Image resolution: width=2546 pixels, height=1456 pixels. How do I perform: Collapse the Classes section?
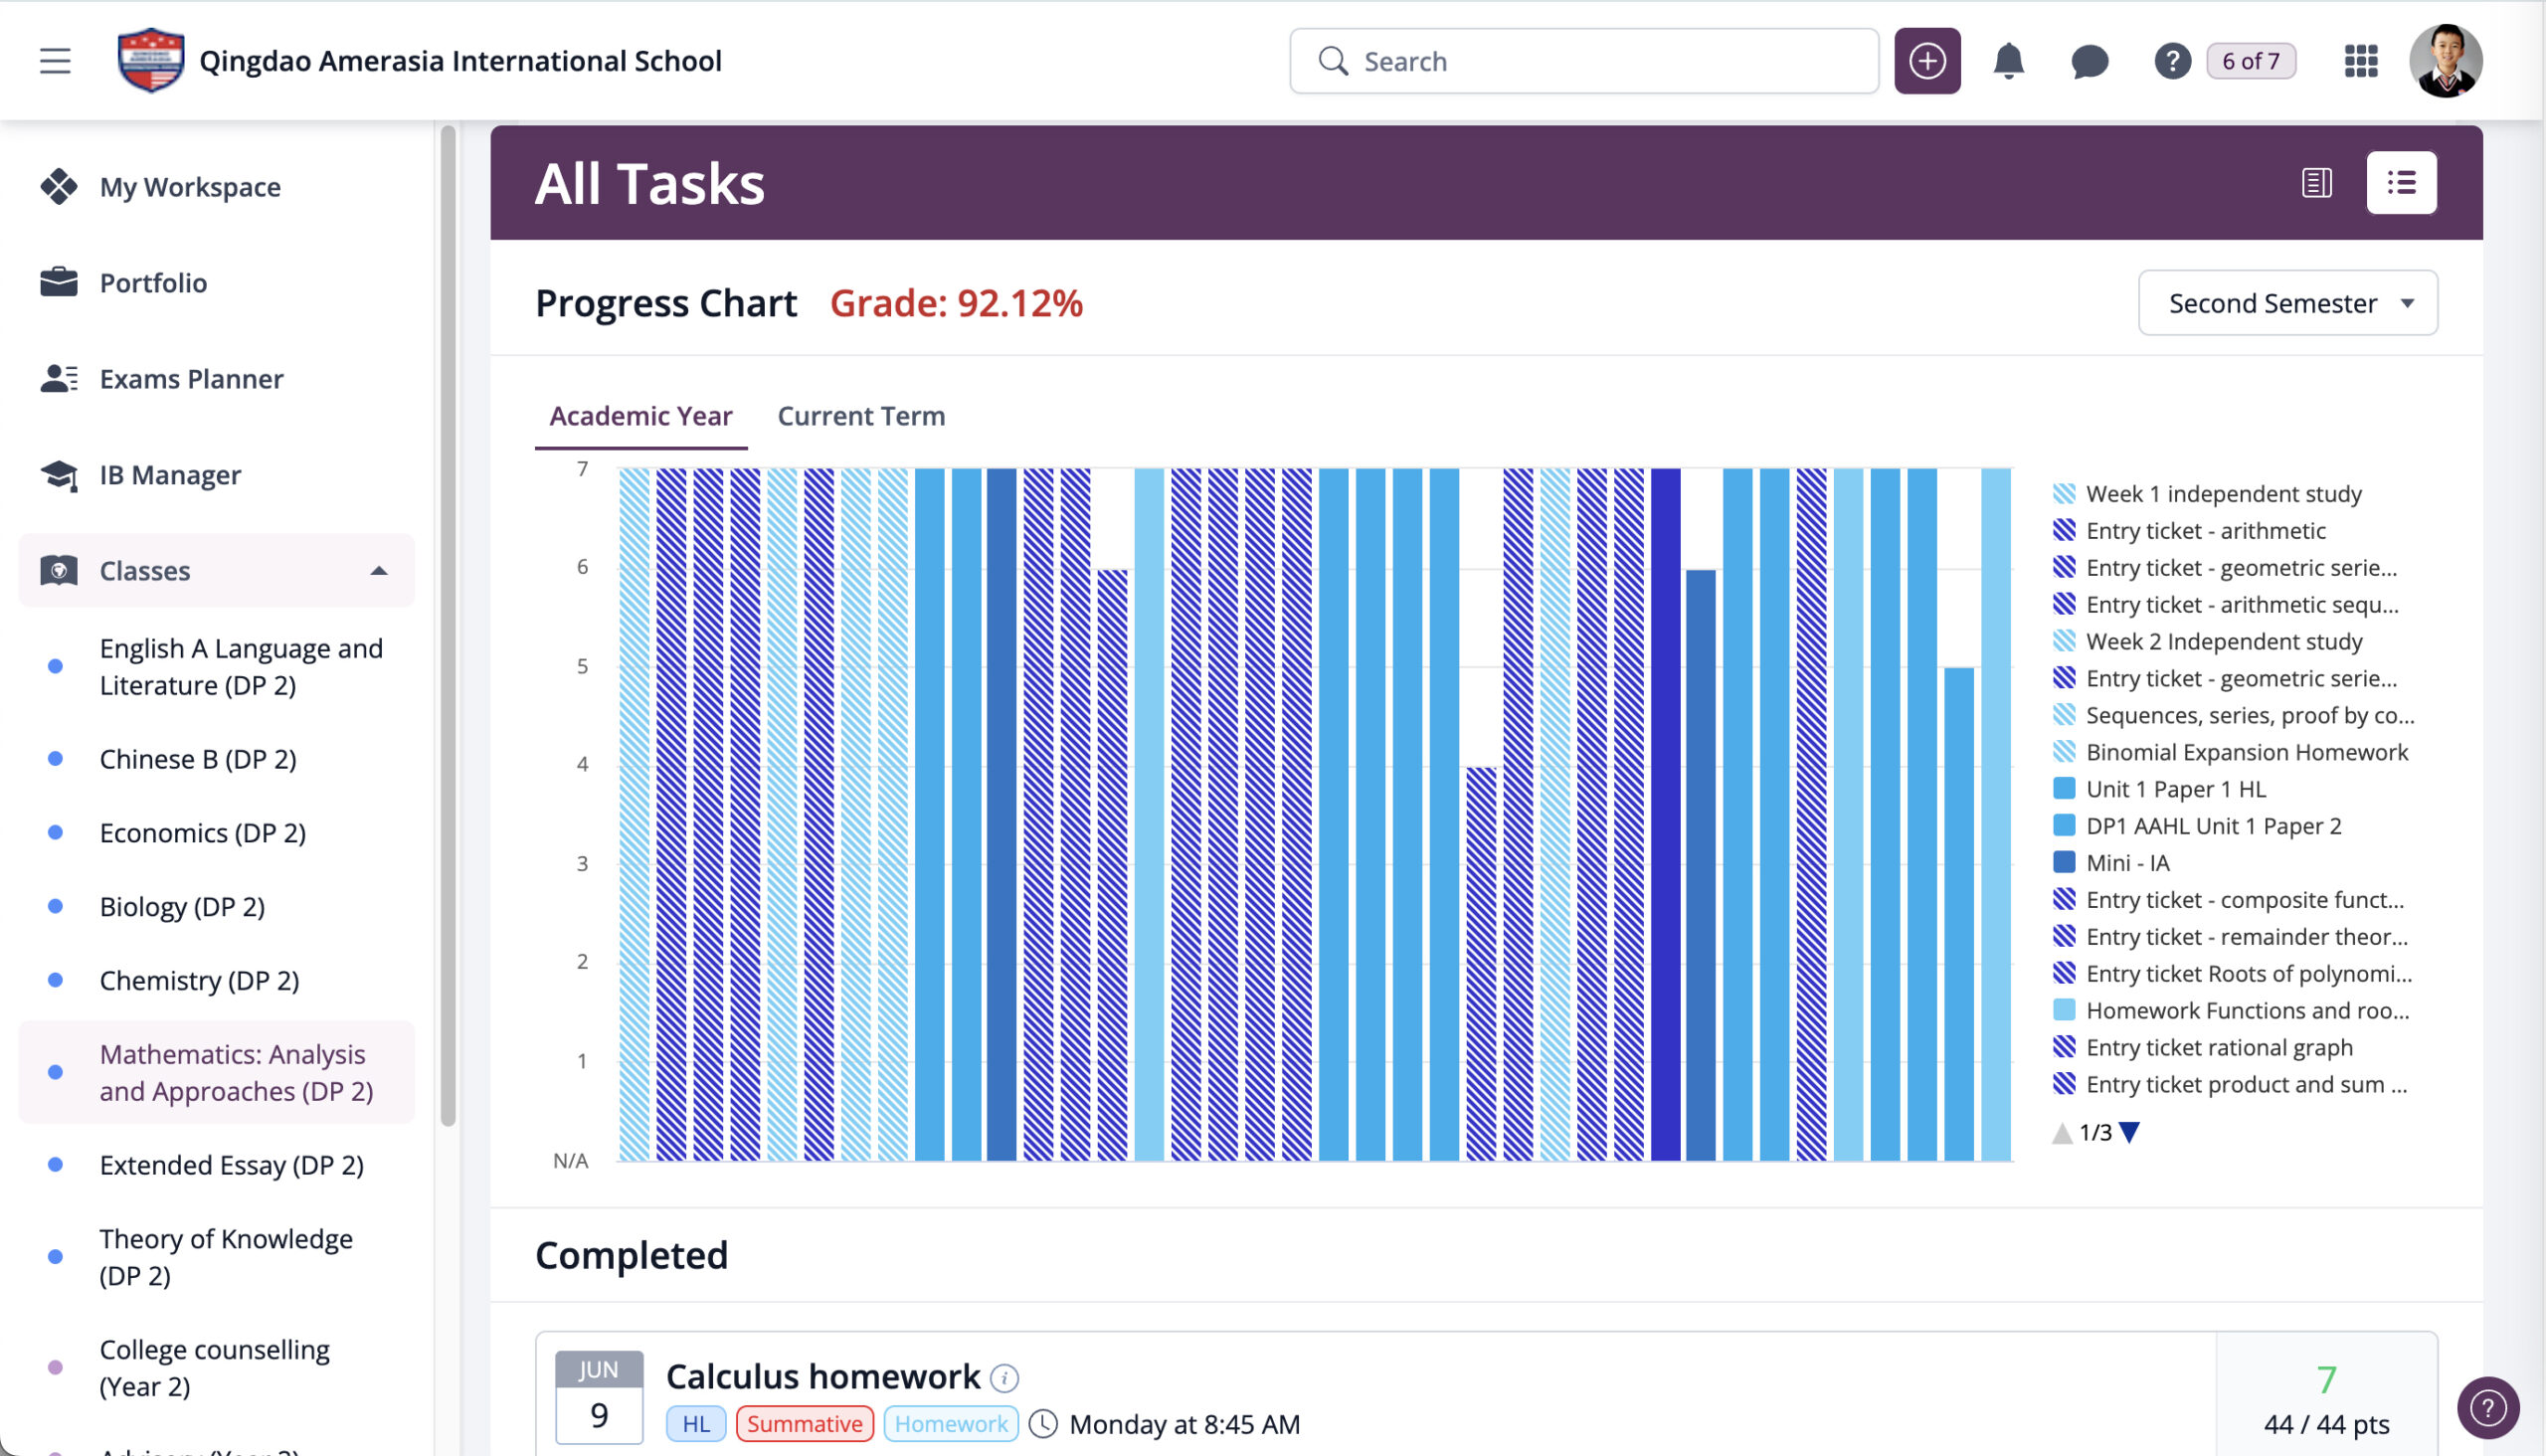pyautogui.click(x=378, y=571)
